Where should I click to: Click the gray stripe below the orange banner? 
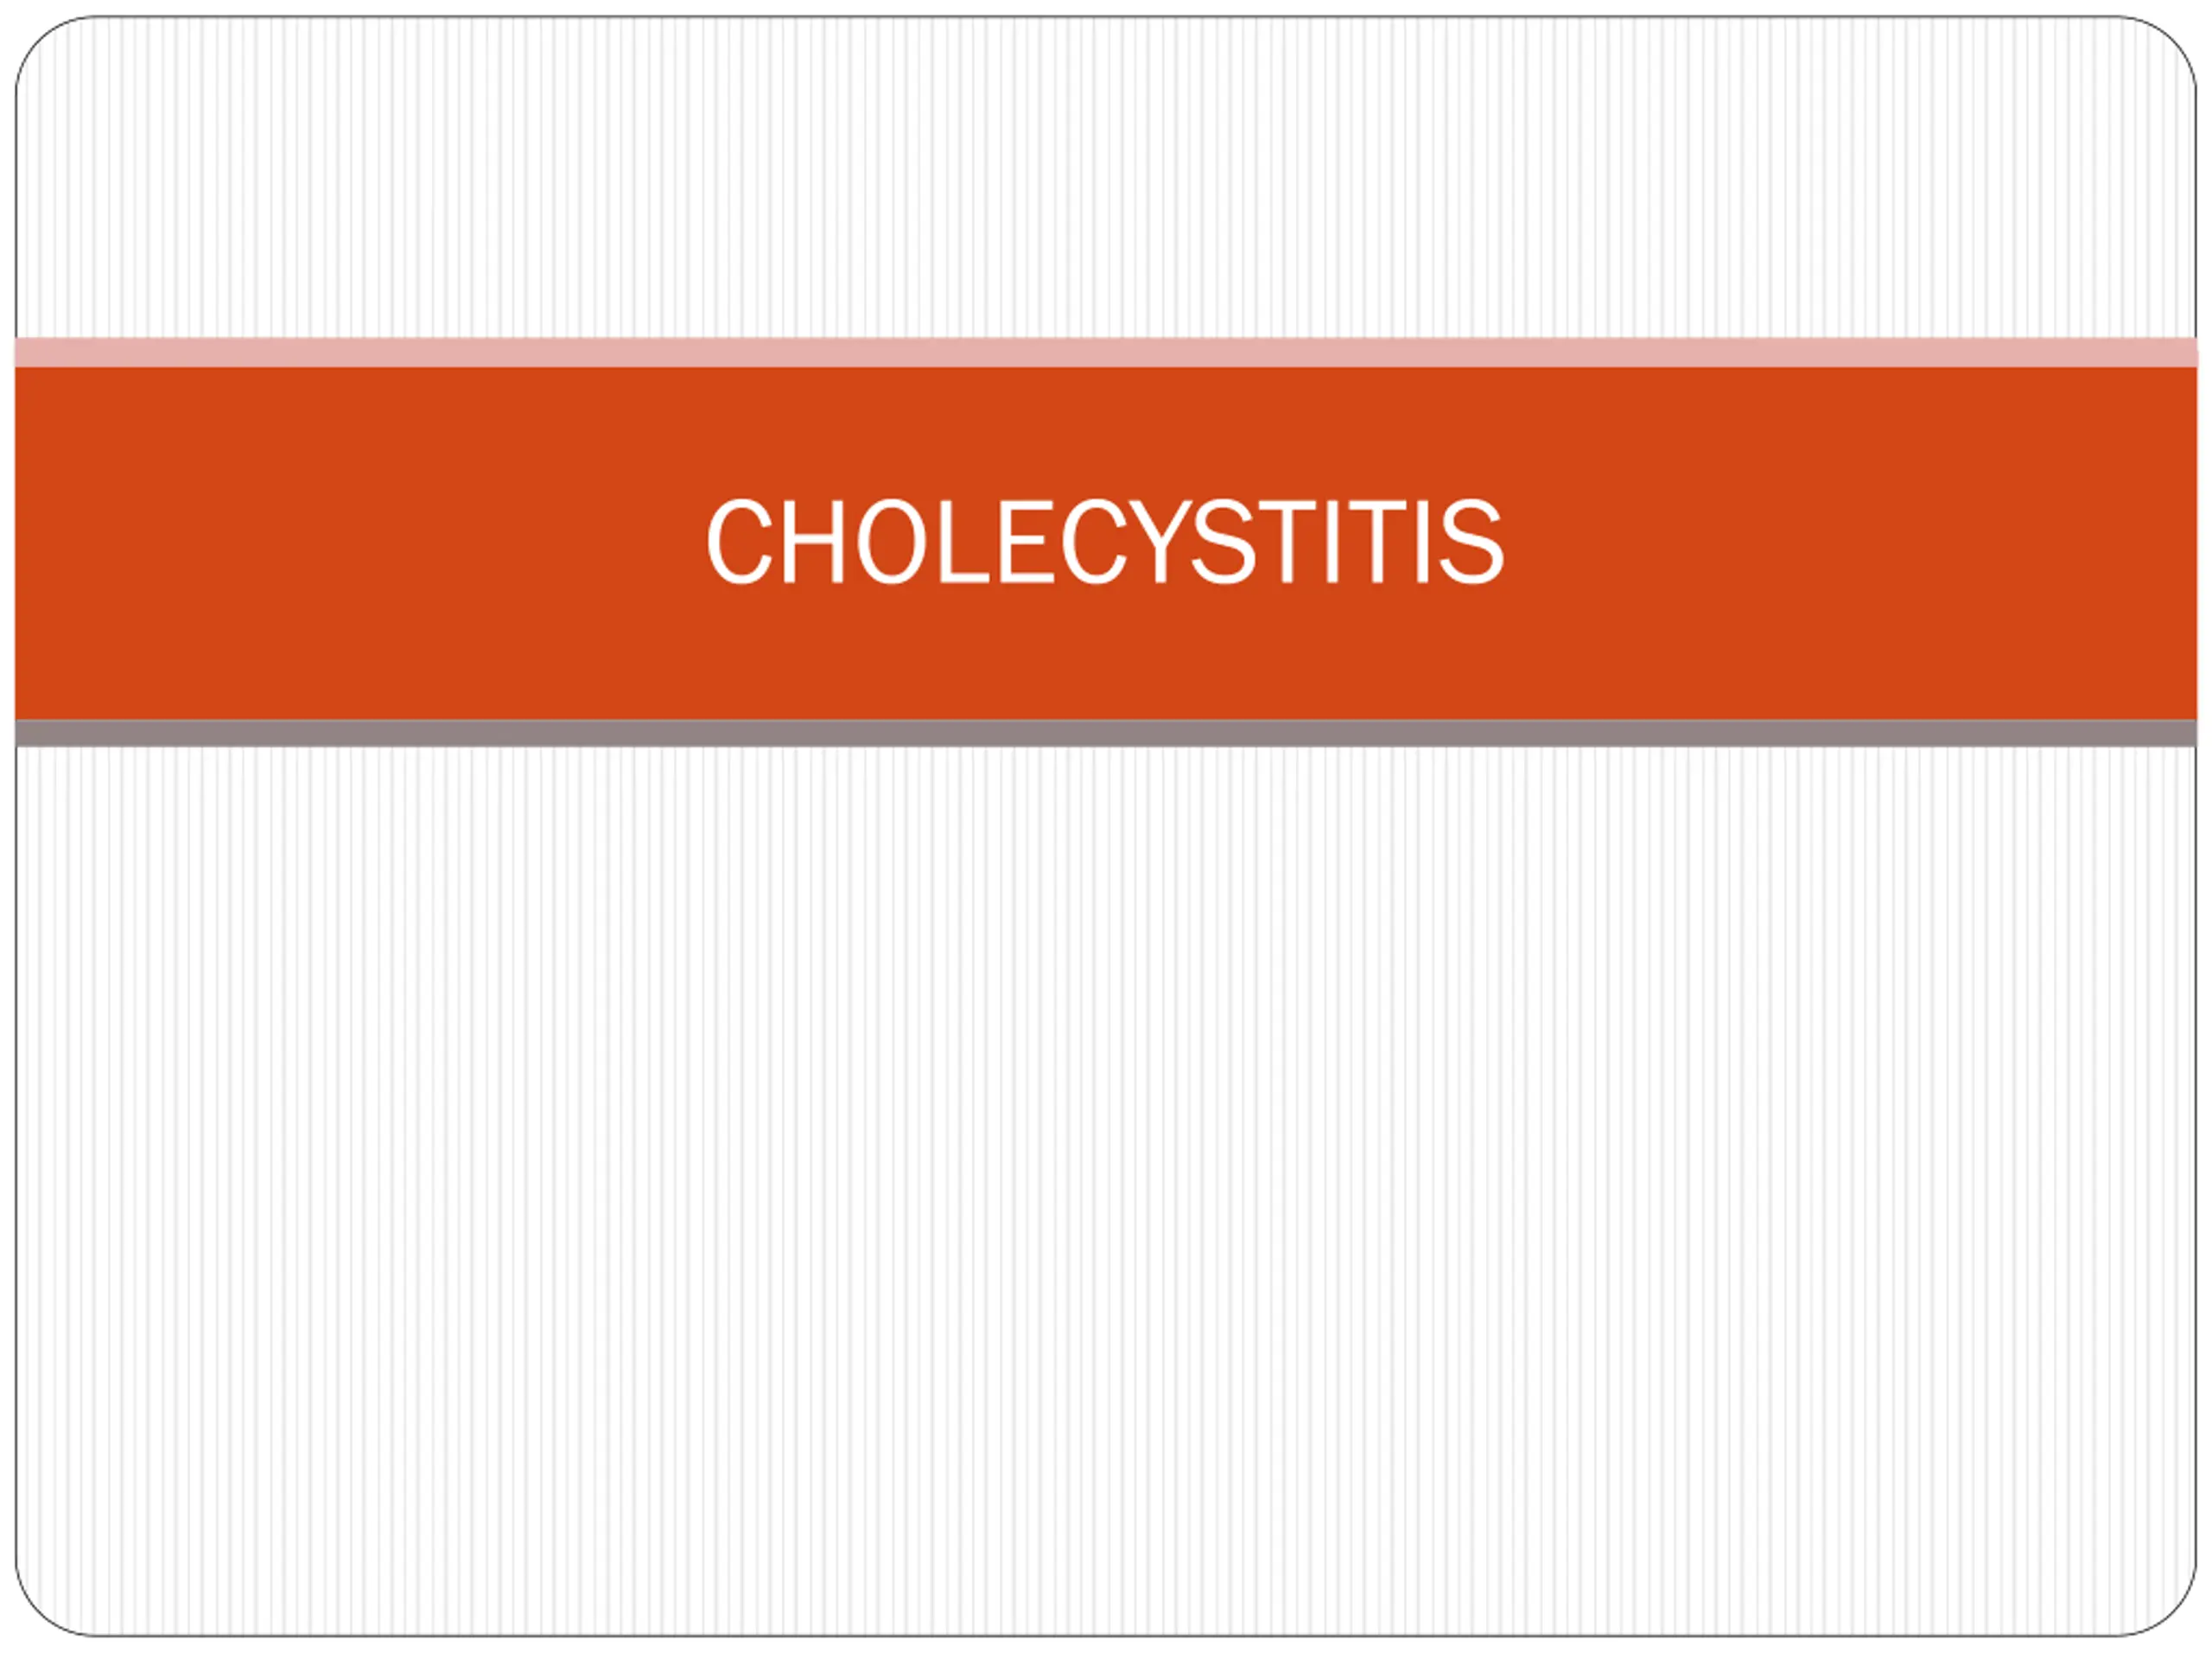click(1106, 733)
